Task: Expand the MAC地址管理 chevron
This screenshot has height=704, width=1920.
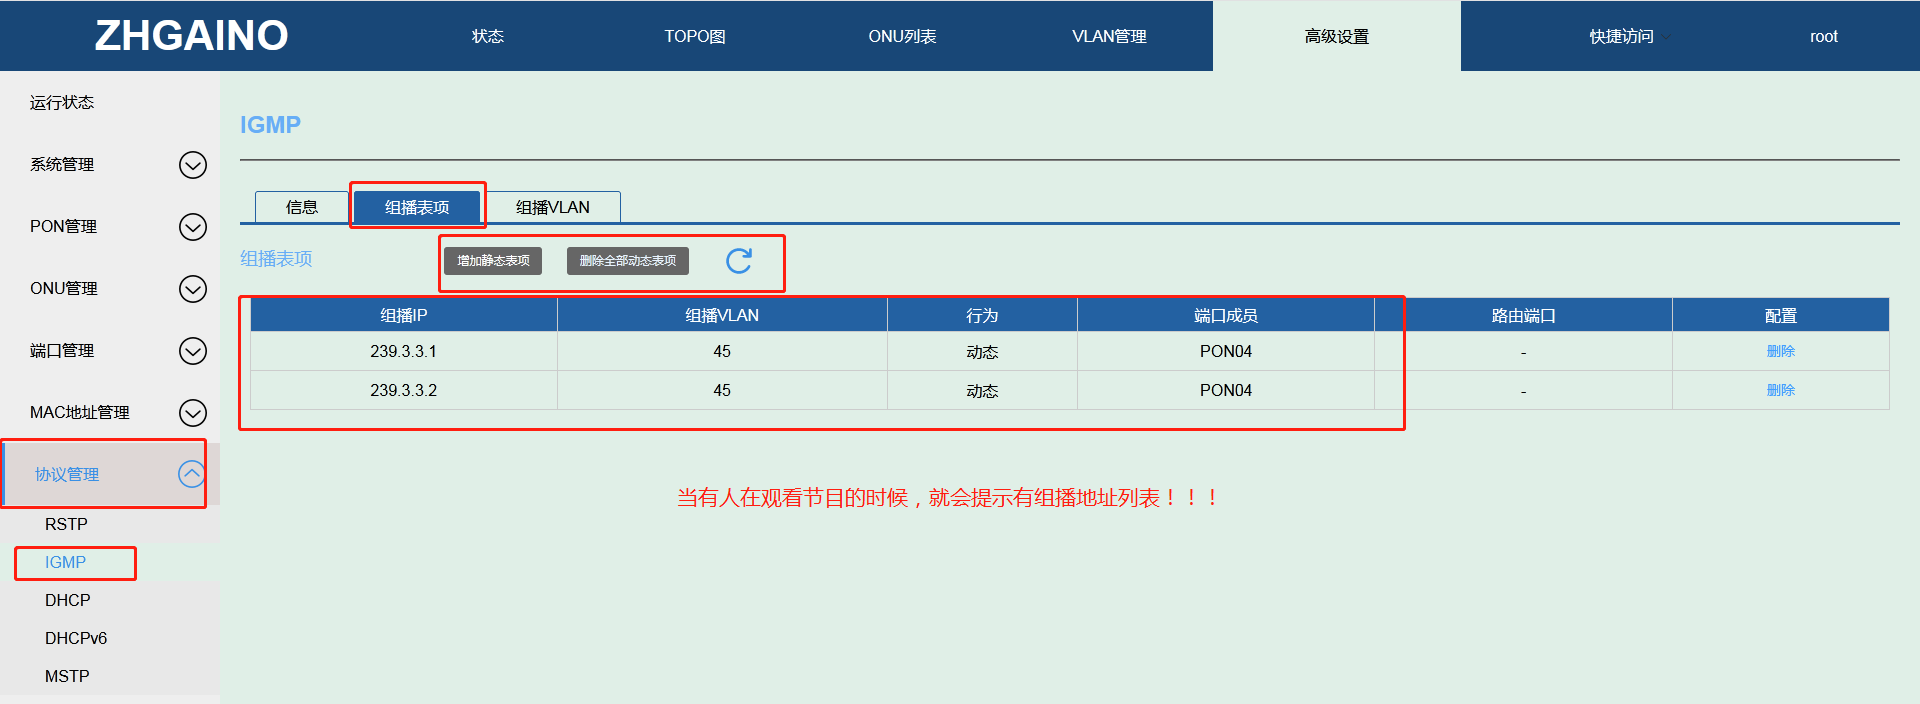Action: (192, 413)
